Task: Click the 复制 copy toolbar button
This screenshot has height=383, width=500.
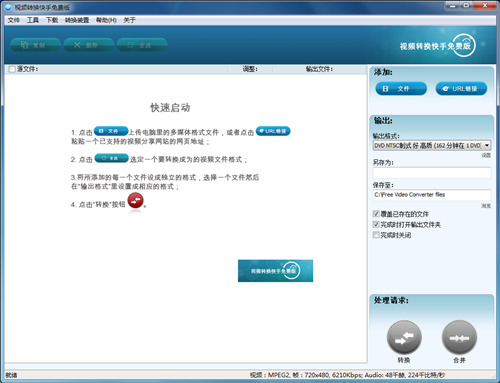Action: (x=35, y=45)
